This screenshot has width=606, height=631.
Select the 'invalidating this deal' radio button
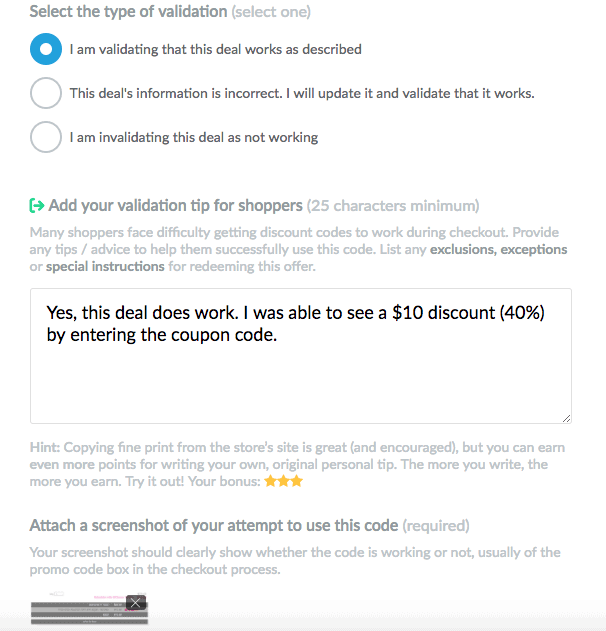pos(46,137)
